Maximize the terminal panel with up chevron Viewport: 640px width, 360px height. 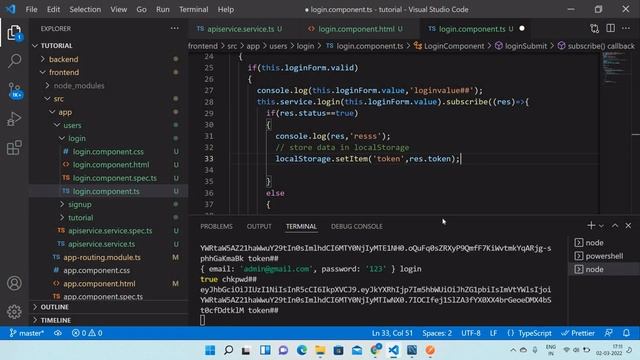615,225
